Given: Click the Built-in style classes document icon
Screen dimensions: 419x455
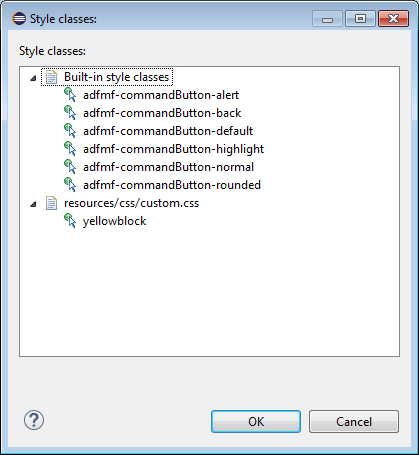Looking at the screenshot, I should coord(51,77).
